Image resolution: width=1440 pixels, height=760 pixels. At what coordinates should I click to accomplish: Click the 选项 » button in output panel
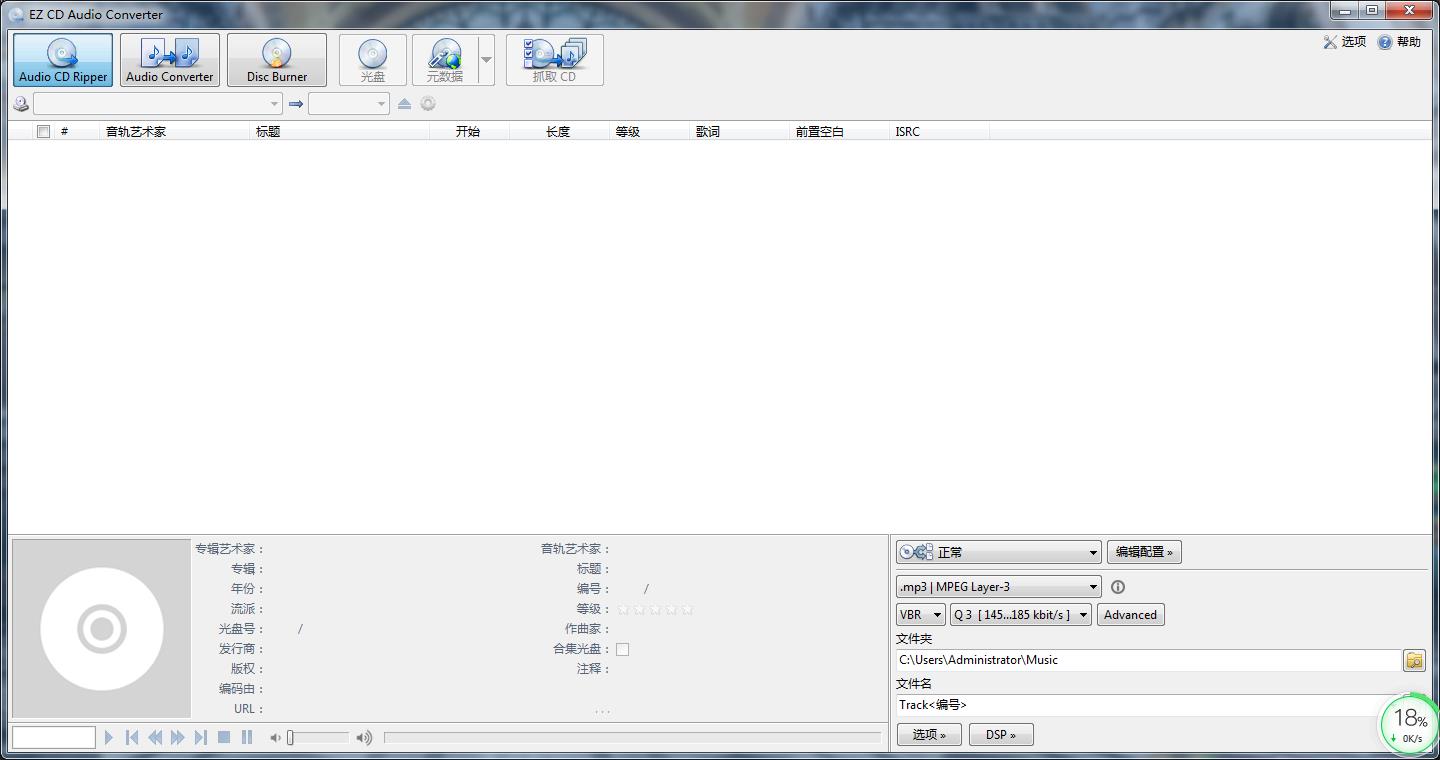pos(929,734)
